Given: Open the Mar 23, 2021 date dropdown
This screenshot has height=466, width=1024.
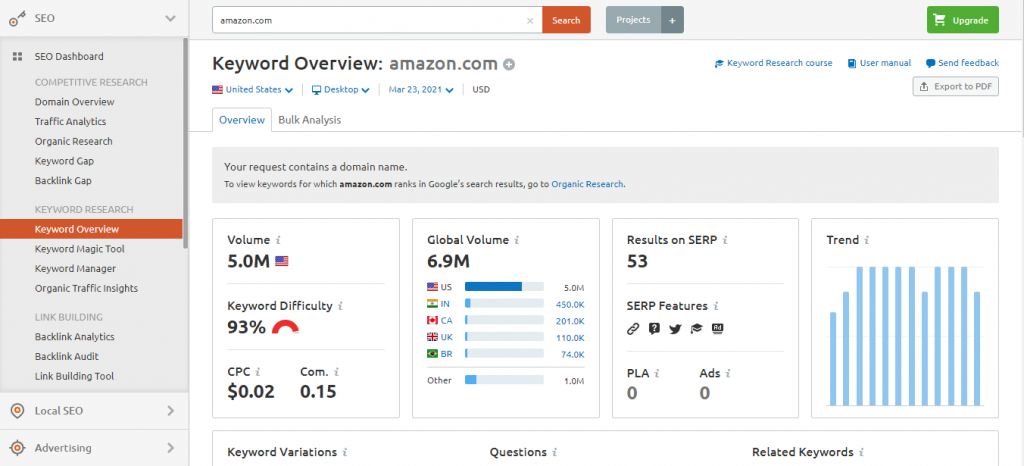Looking at the screenshot, I should tap(421, 89).
